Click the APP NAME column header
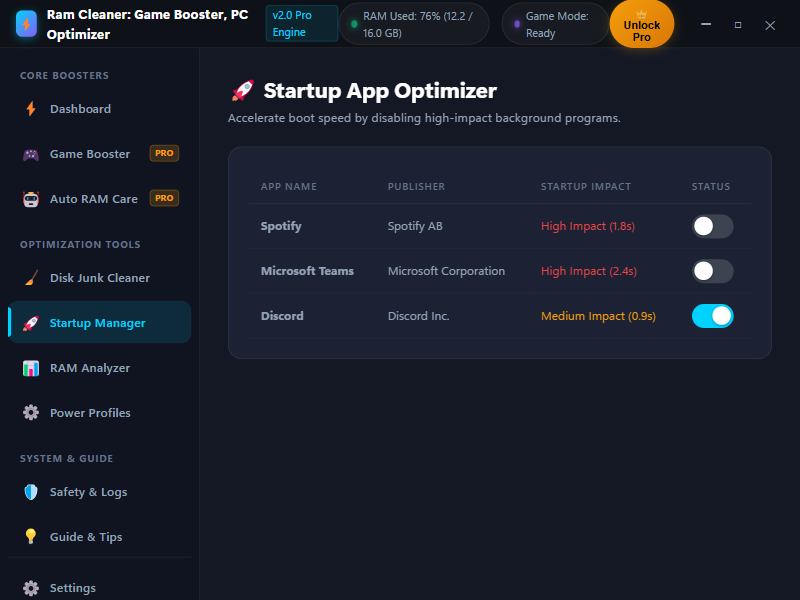 pyautogui.click(x=289, y=187)
